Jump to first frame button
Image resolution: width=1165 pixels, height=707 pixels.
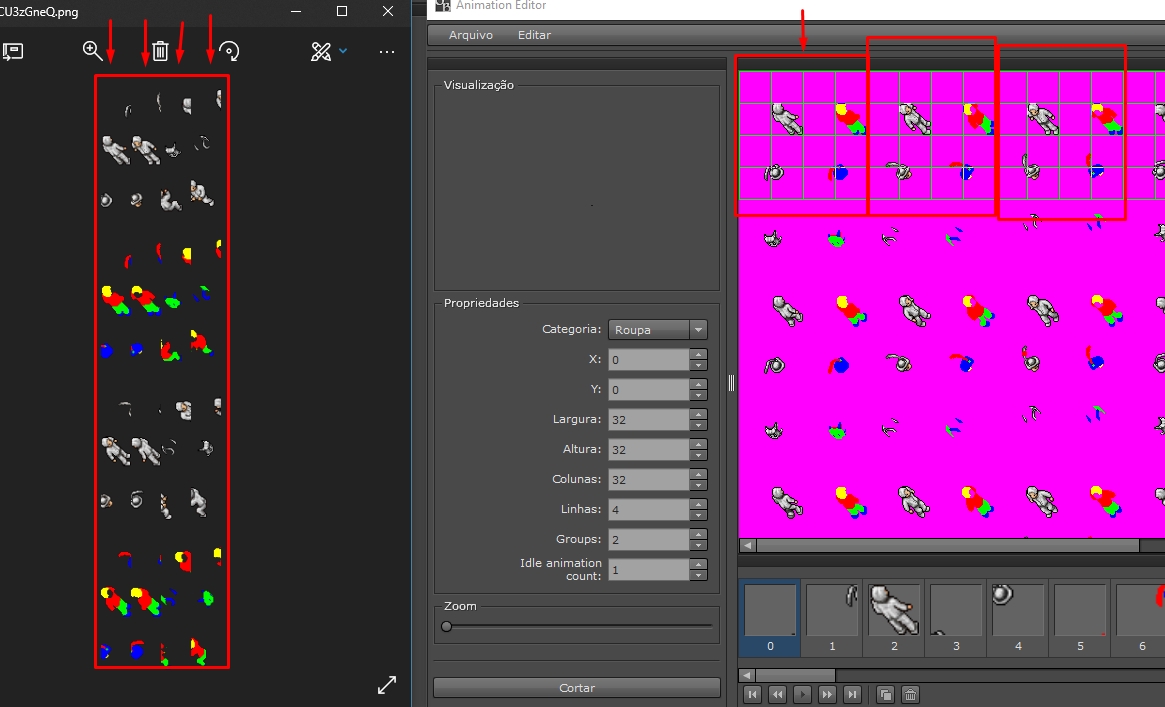pyautogui.click(x=753, y=694)
